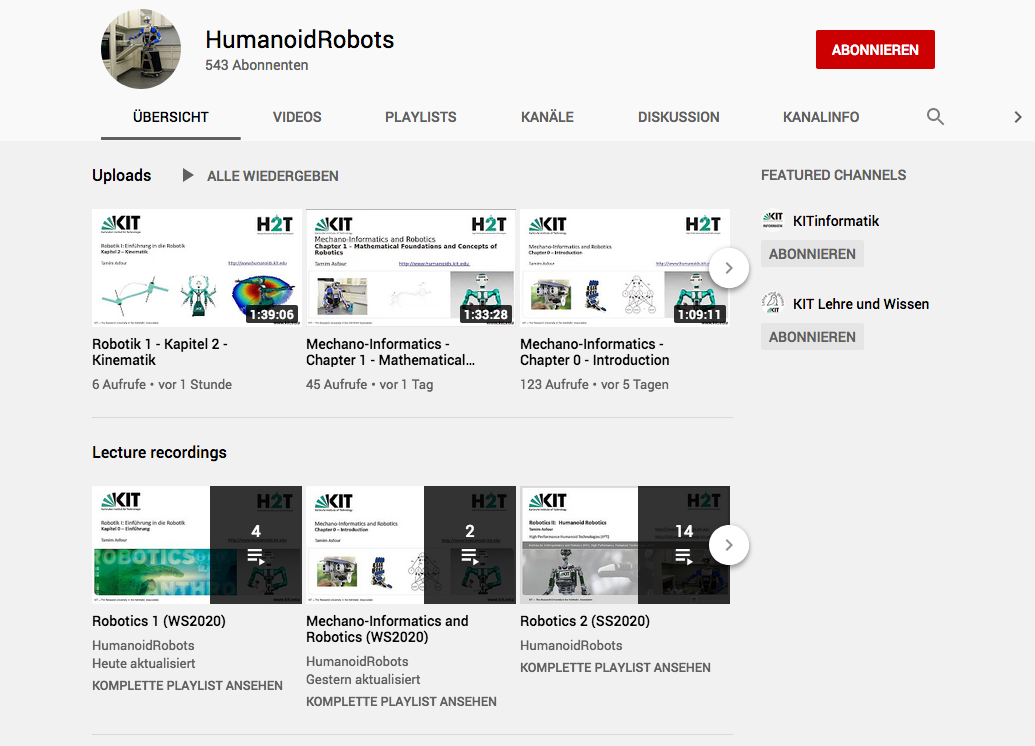Click the 543 Abonnenten subscriber count
Viewport: 1035px width, 746px height.
click(257, 65)
